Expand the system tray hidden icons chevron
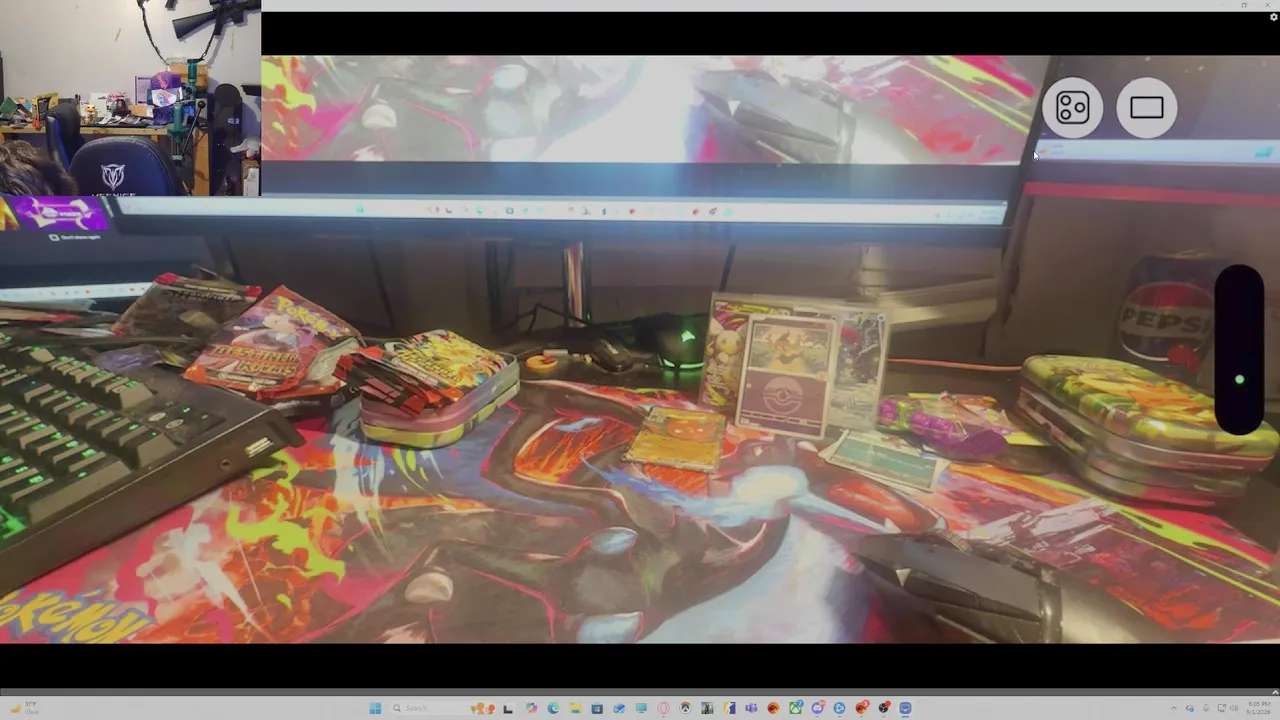This screenshot has height=720, width=1280. pyautogui.click(x=1174, y=708)
